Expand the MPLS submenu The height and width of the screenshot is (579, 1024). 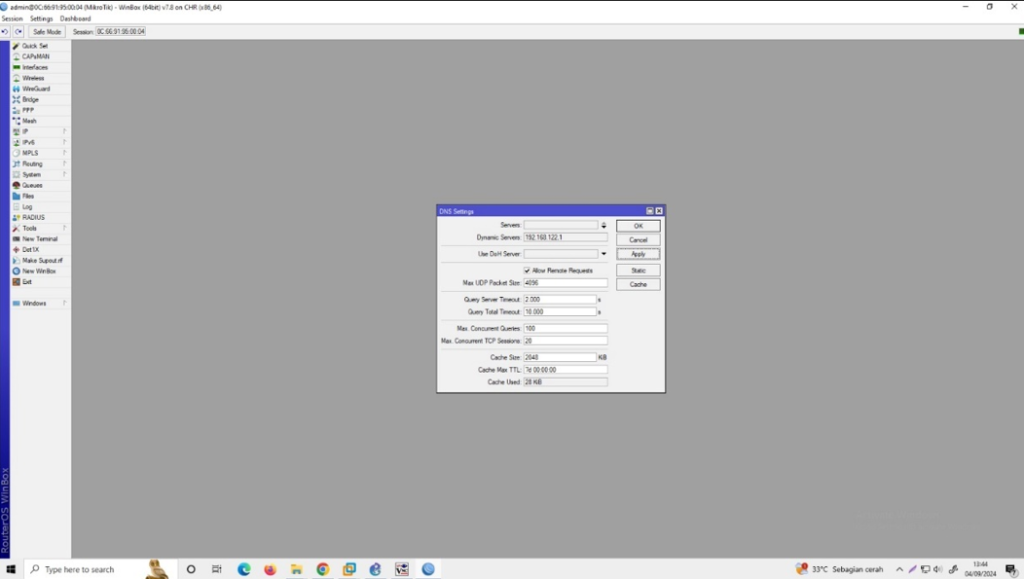(x=40, y=153)
